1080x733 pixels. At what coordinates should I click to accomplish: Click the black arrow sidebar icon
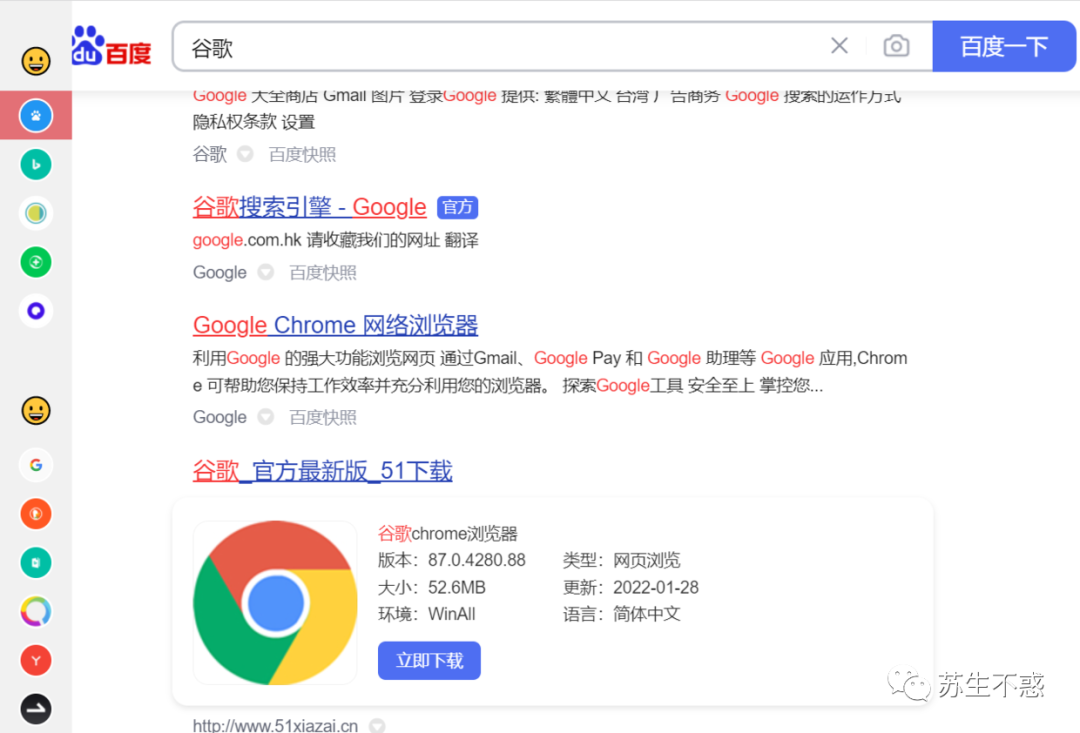36,709
